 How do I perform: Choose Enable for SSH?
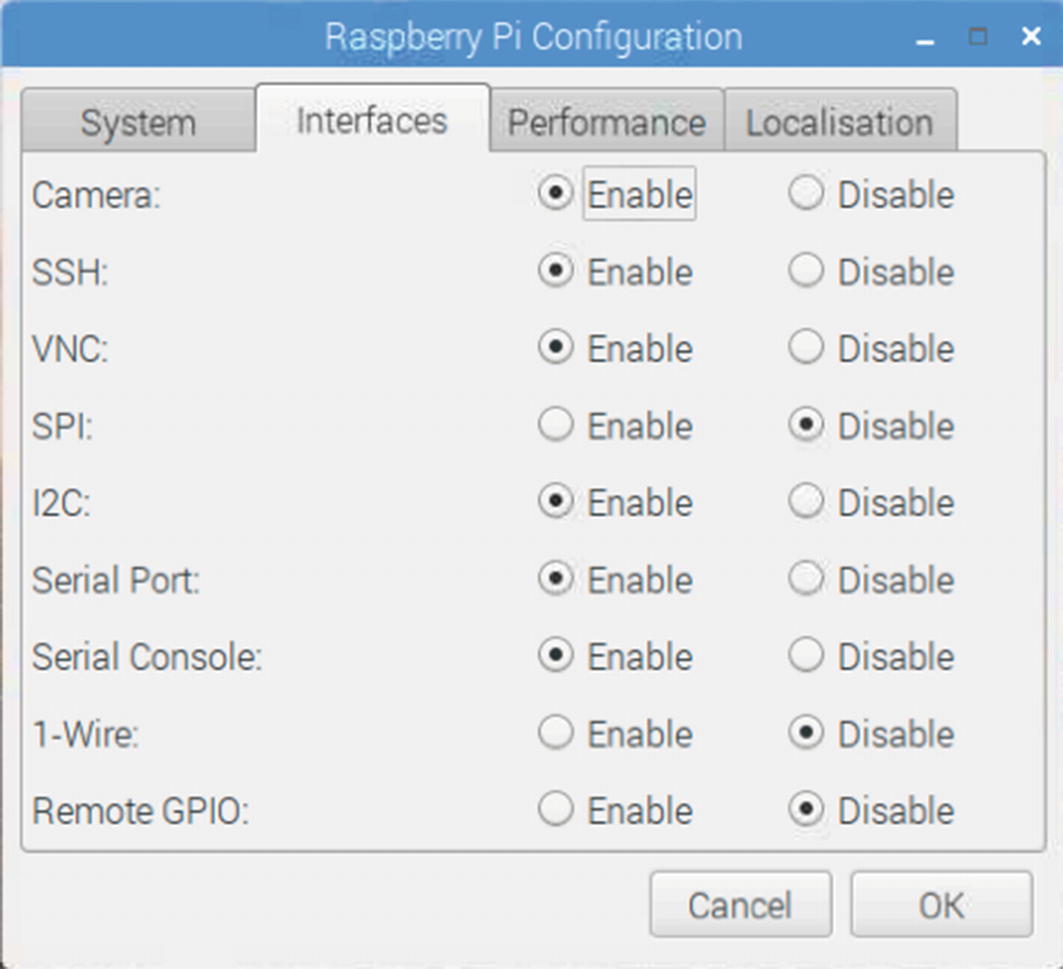(556, 271)
